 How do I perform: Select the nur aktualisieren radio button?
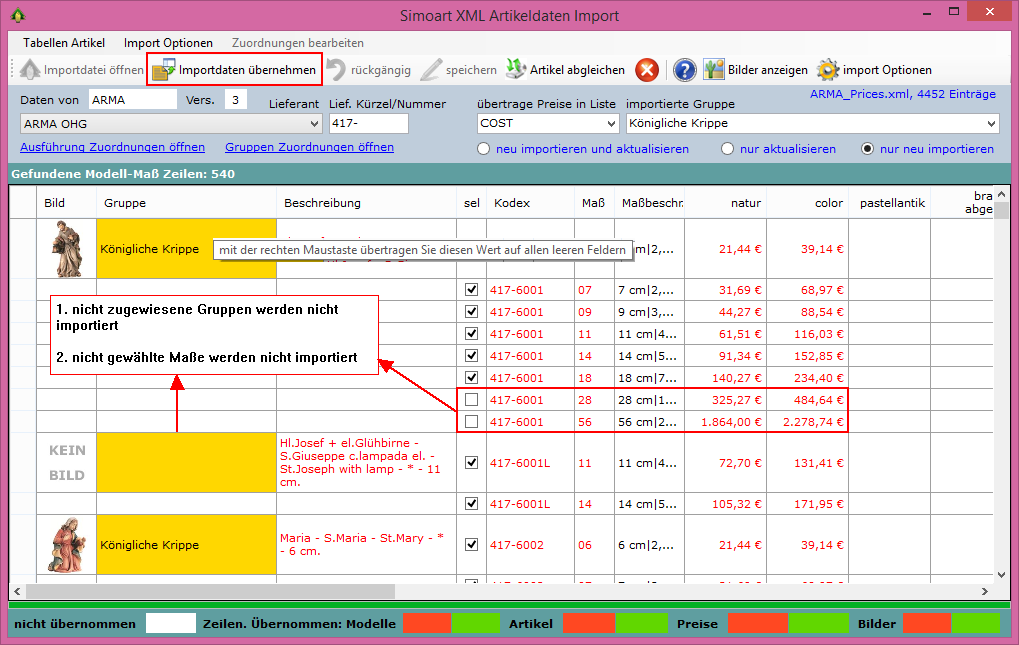[728, 149]
